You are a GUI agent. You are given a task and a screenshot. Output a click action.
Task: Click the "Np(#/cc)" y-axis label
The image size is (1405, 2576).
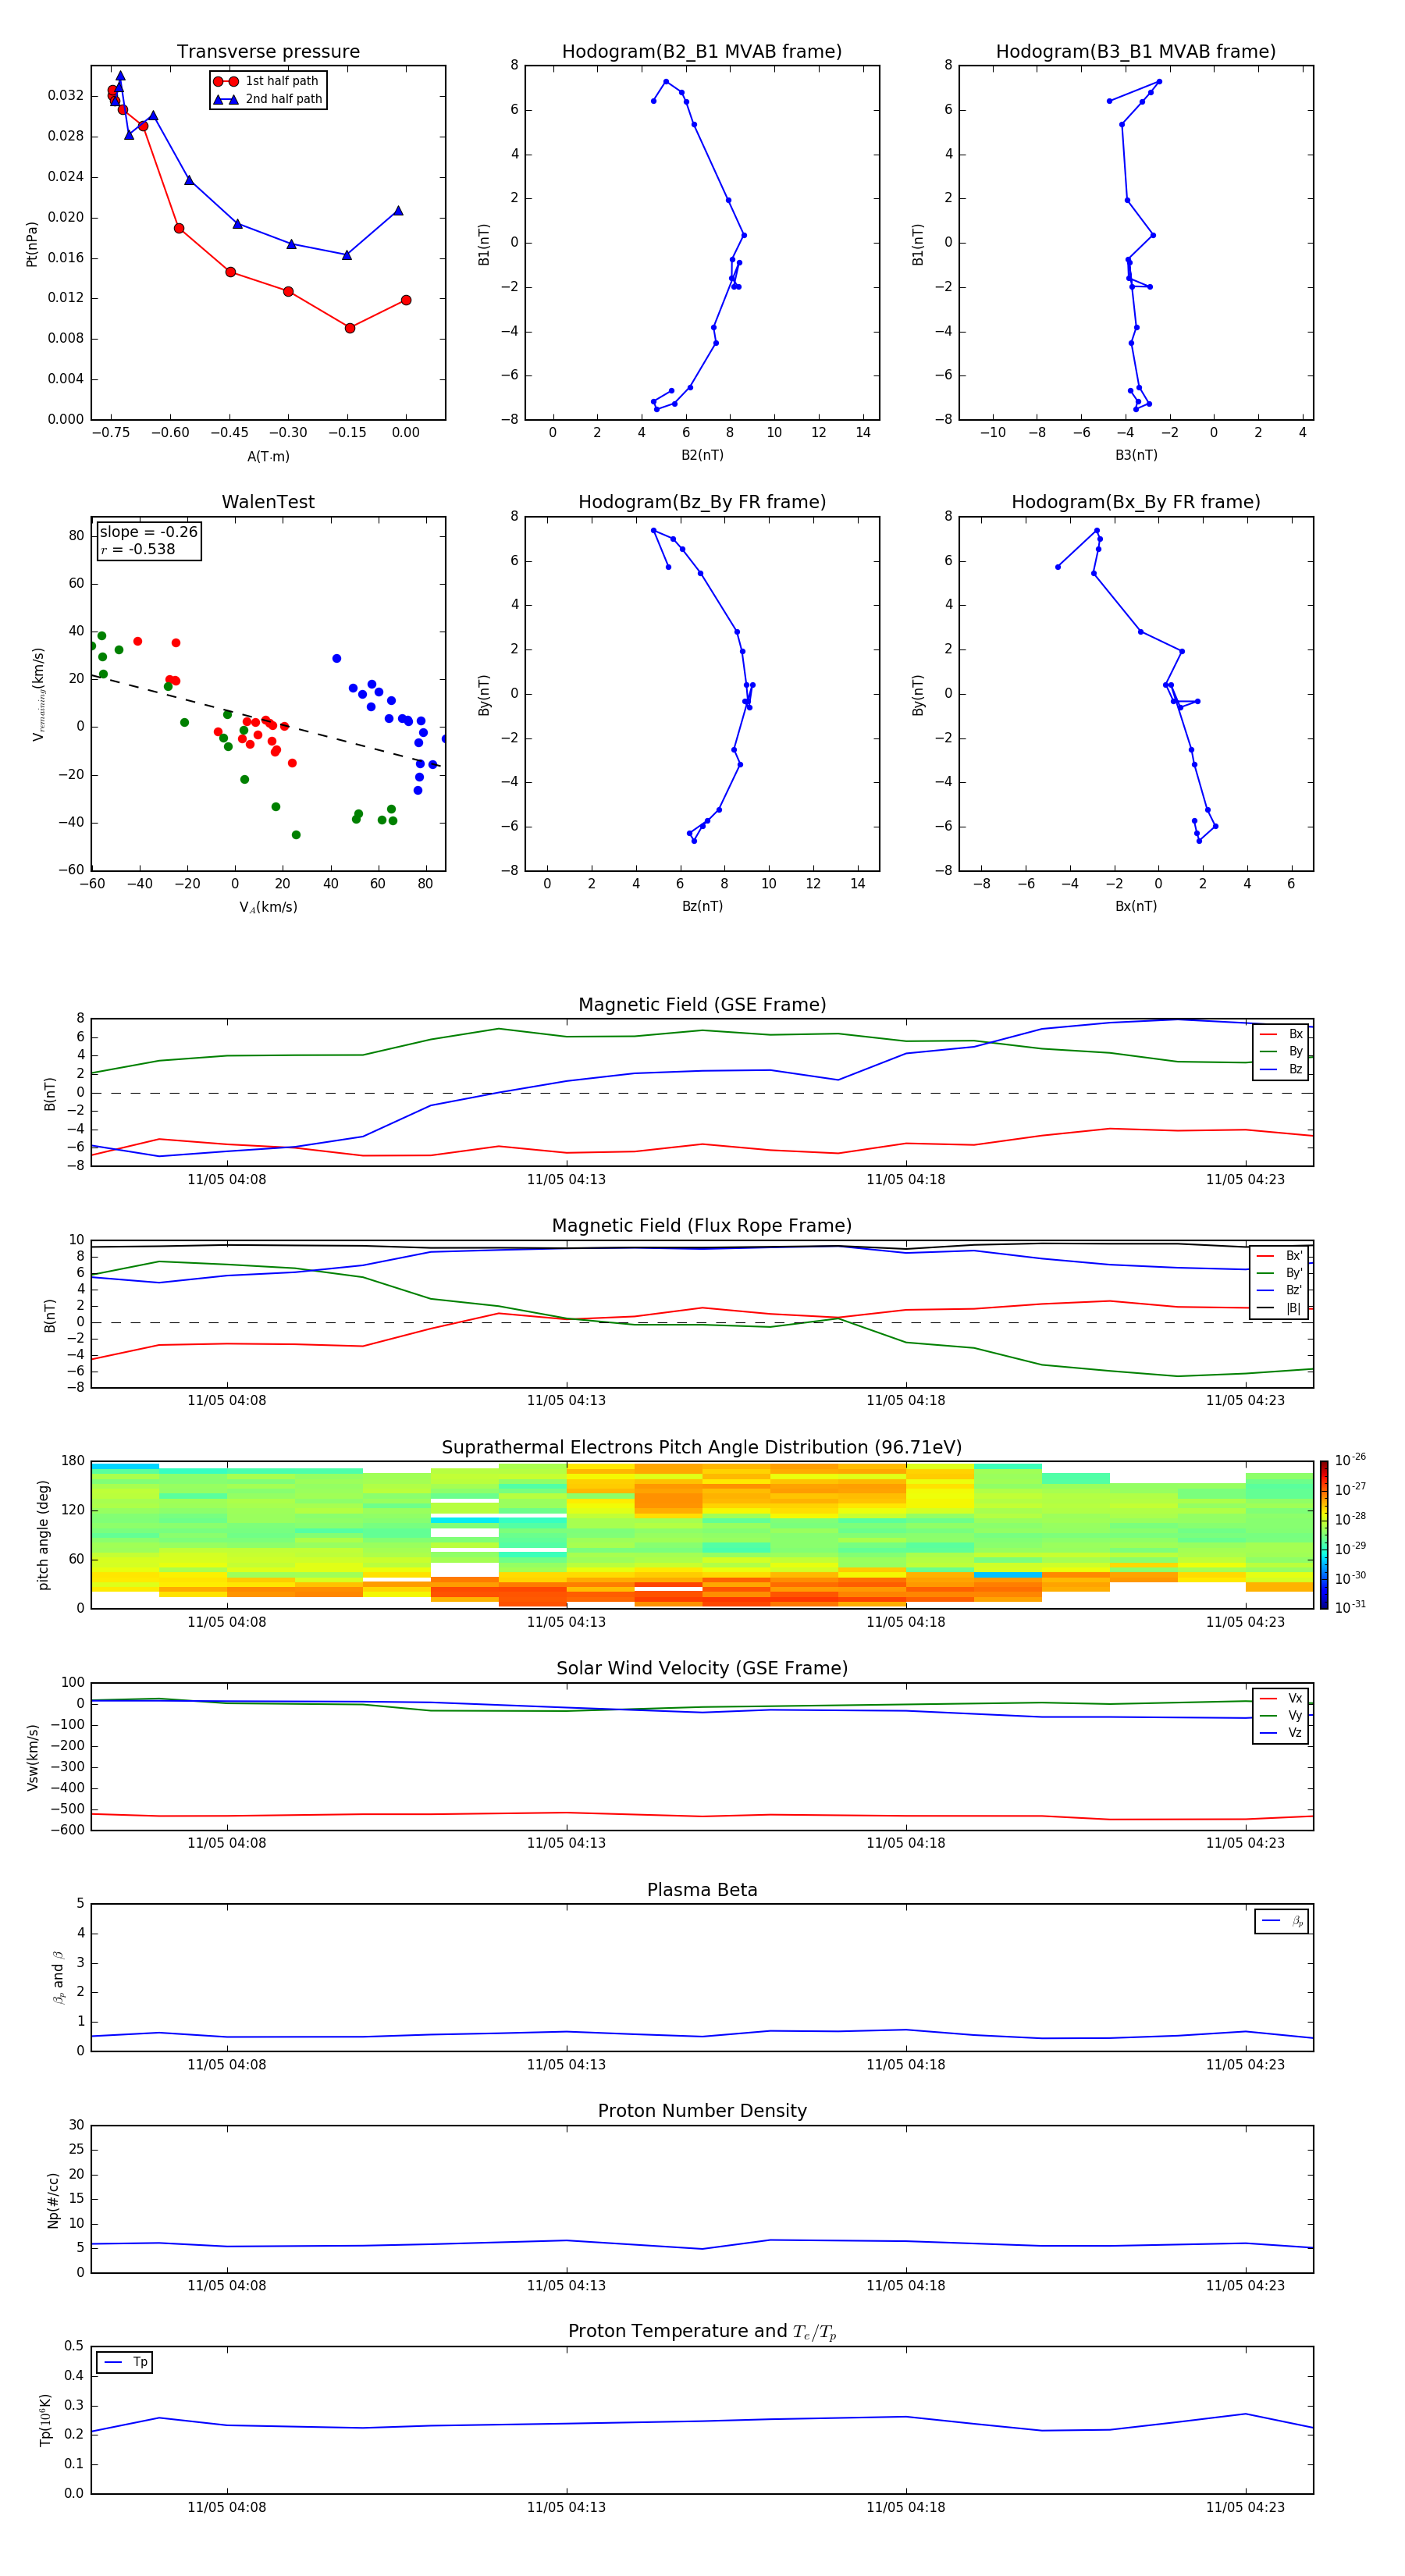[x=53, y=2200]
